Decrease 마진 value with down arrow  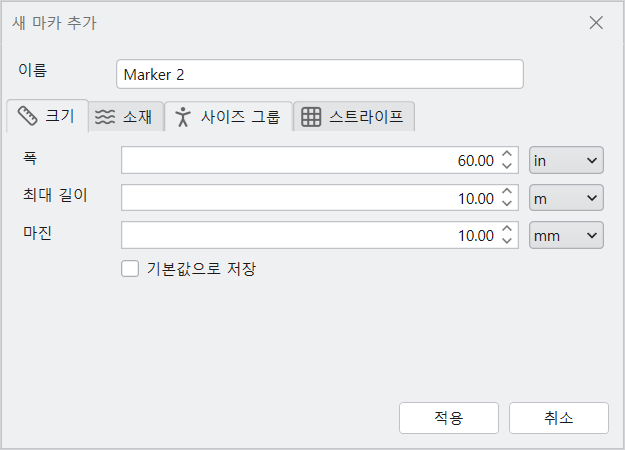tap(507, 240)
